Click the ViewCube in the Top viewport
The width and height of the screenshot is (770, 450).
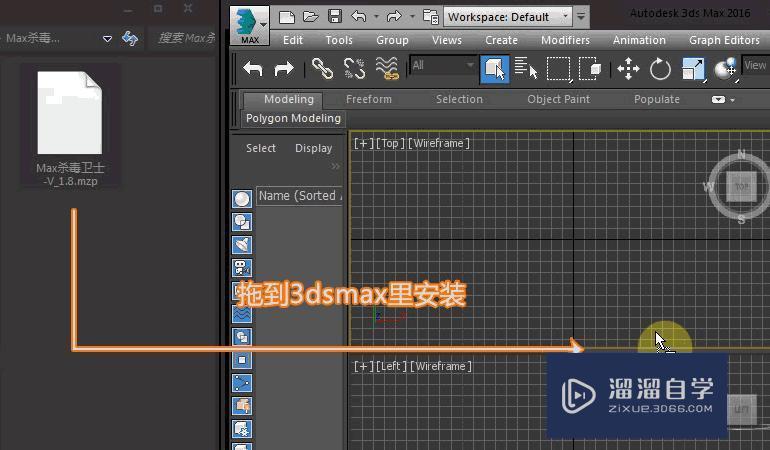(741, 187)
